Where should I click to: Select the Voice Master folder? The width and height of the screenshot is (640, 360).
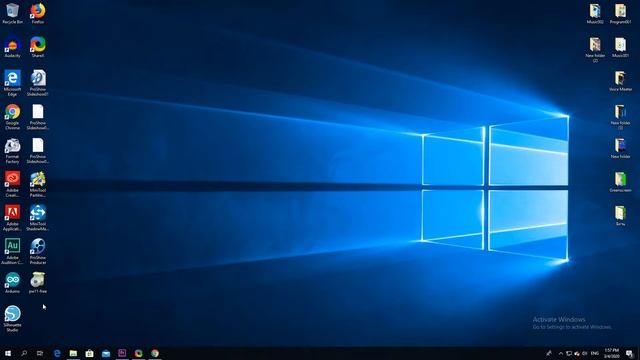pos(620,81)
